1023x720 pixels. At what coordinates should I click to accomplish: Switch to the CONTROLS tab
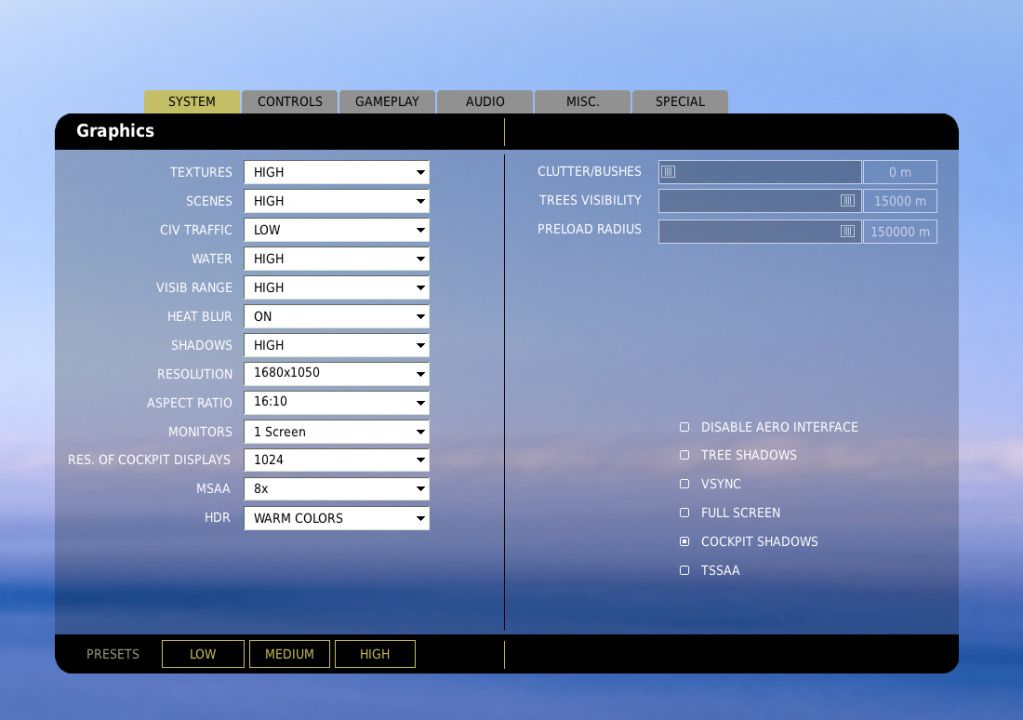point(289,100)
